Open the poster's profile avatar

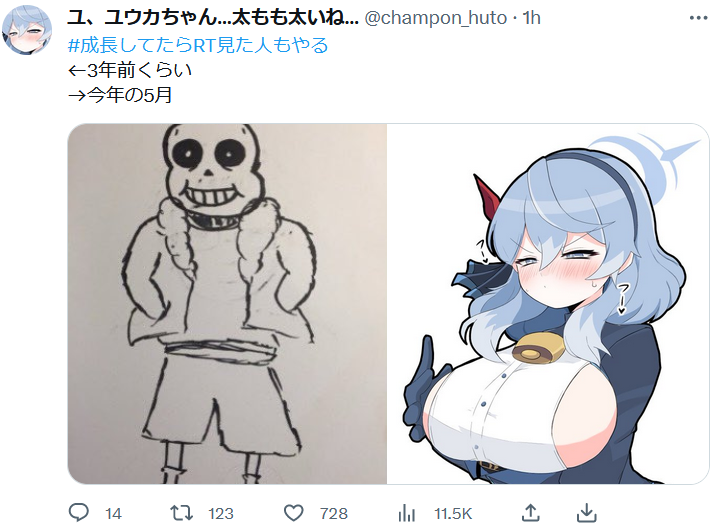tap(27, 29)
